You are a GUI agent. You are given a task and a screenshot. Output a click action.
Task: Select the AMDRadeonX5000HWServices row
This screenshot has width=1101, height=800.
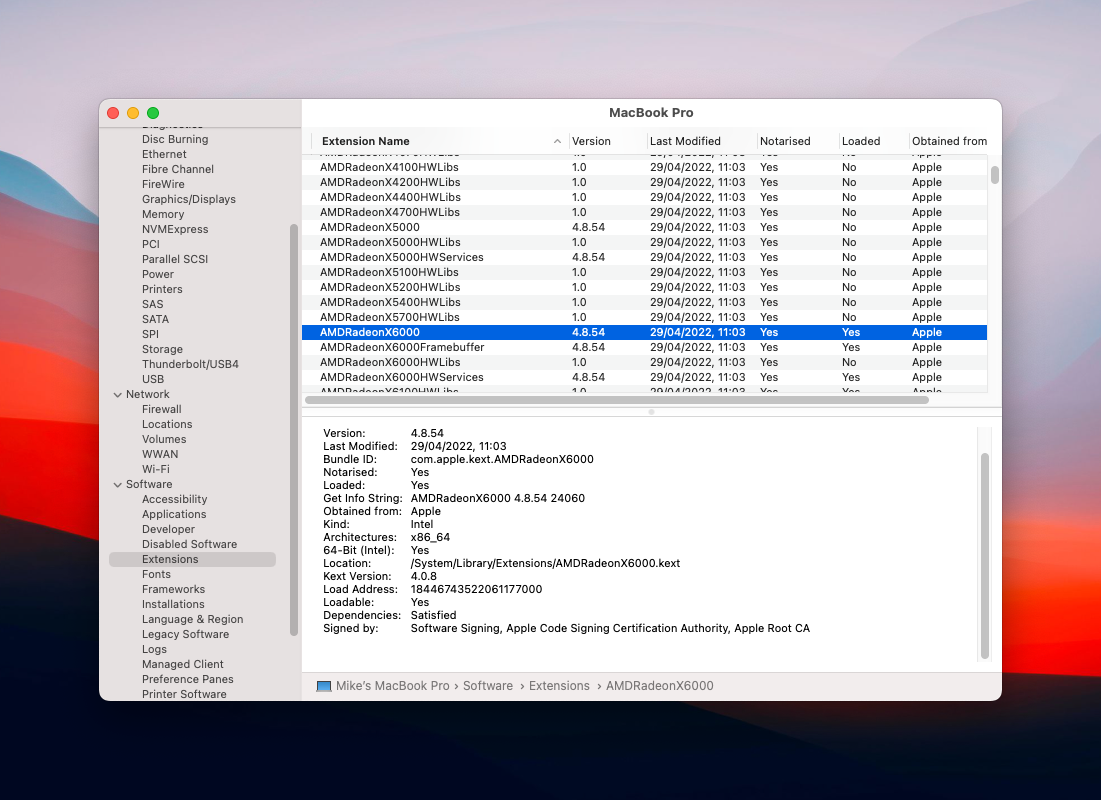pos(645,257)
